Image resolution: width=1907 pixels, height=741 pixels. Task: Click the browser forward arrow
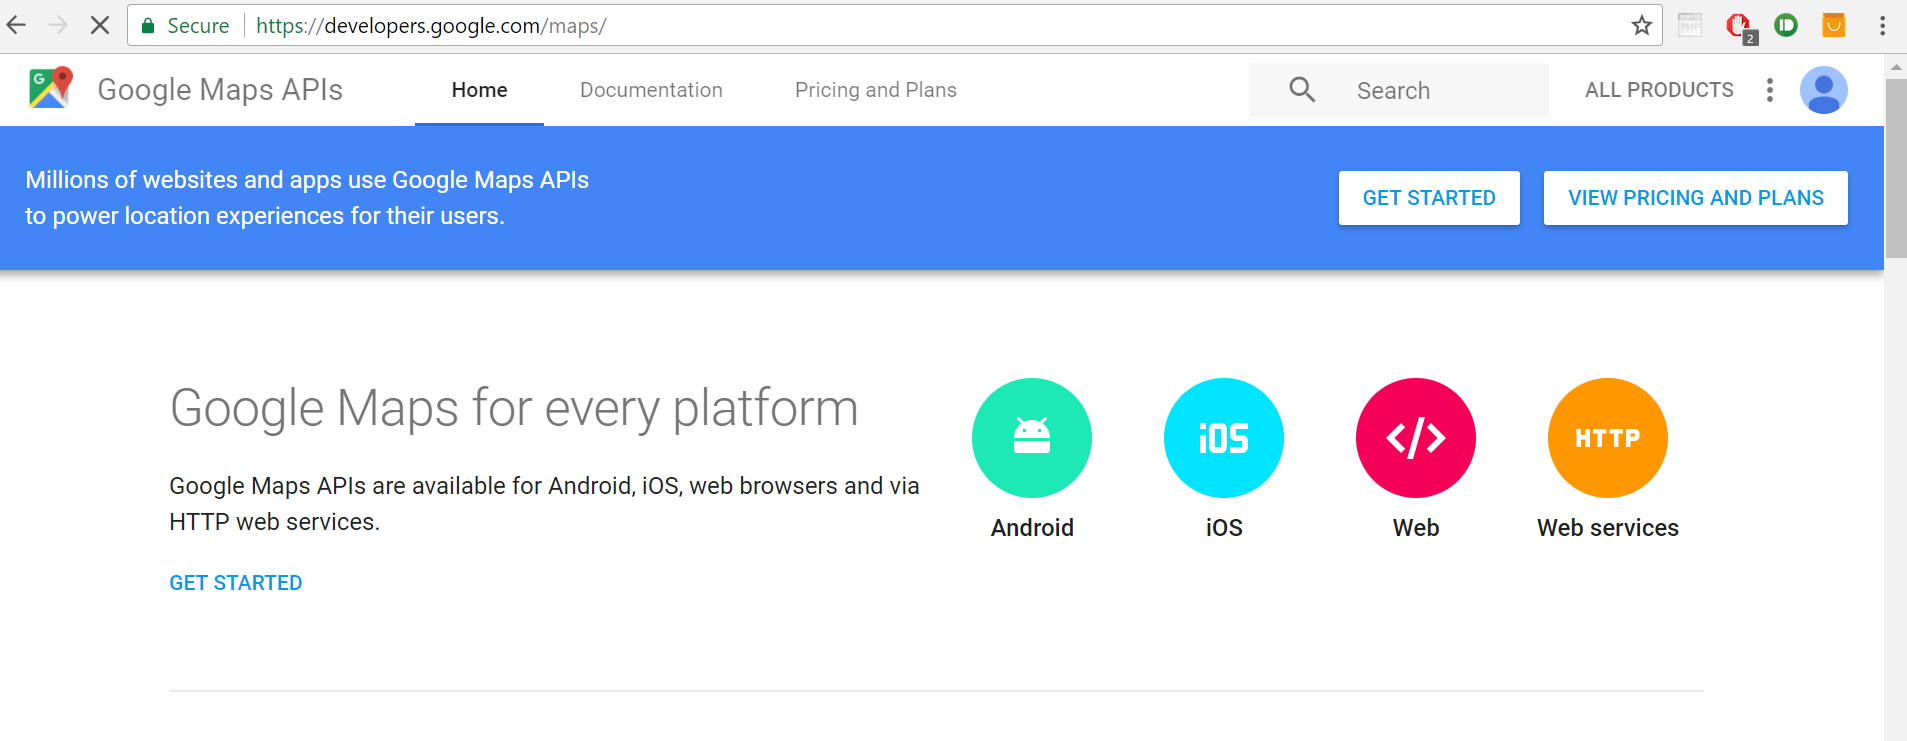58,25
